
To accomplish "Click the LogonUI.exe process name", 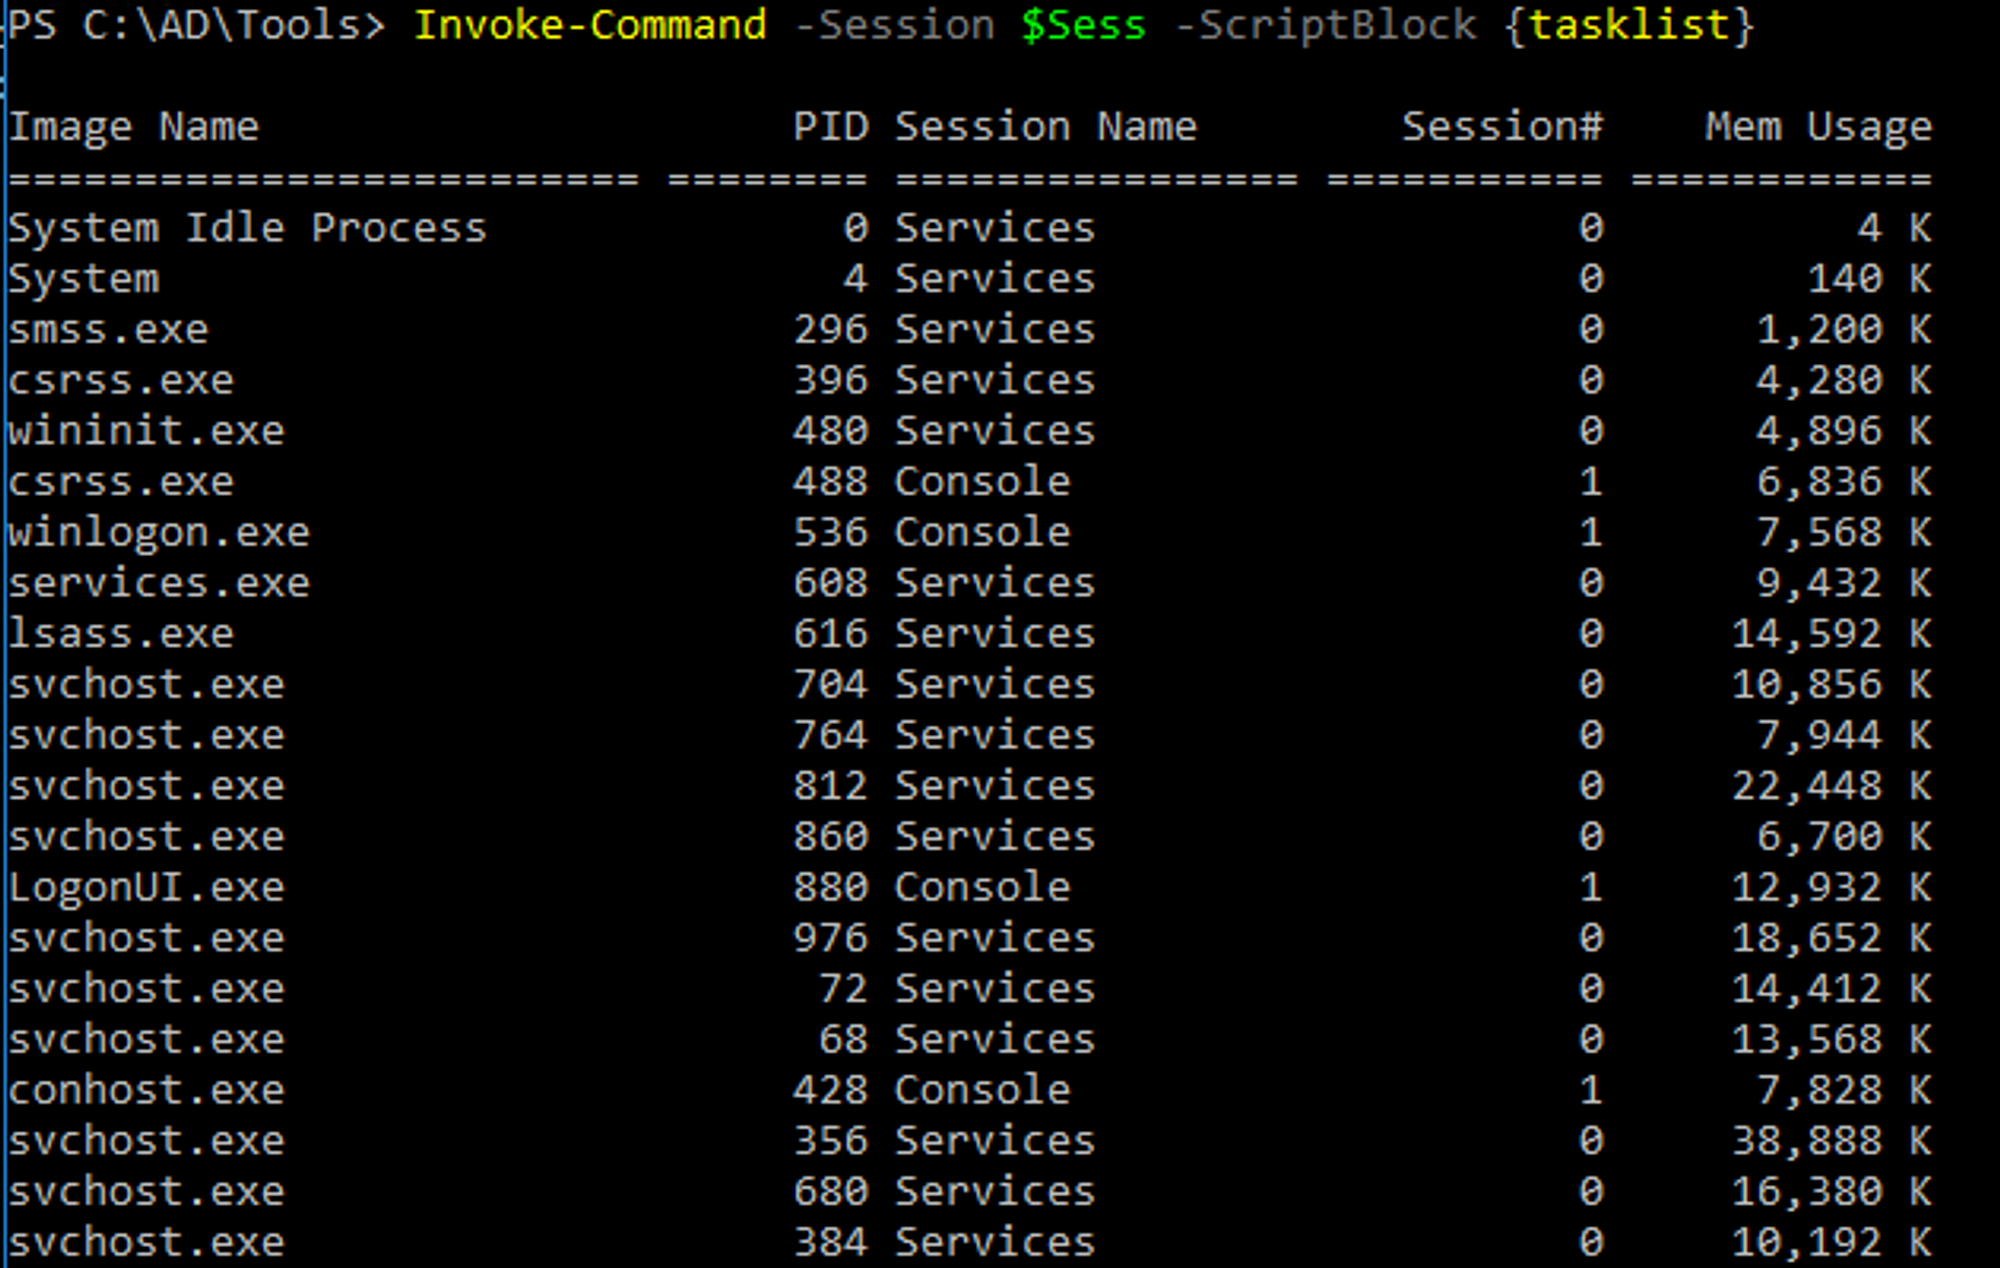I will [146, 887].
